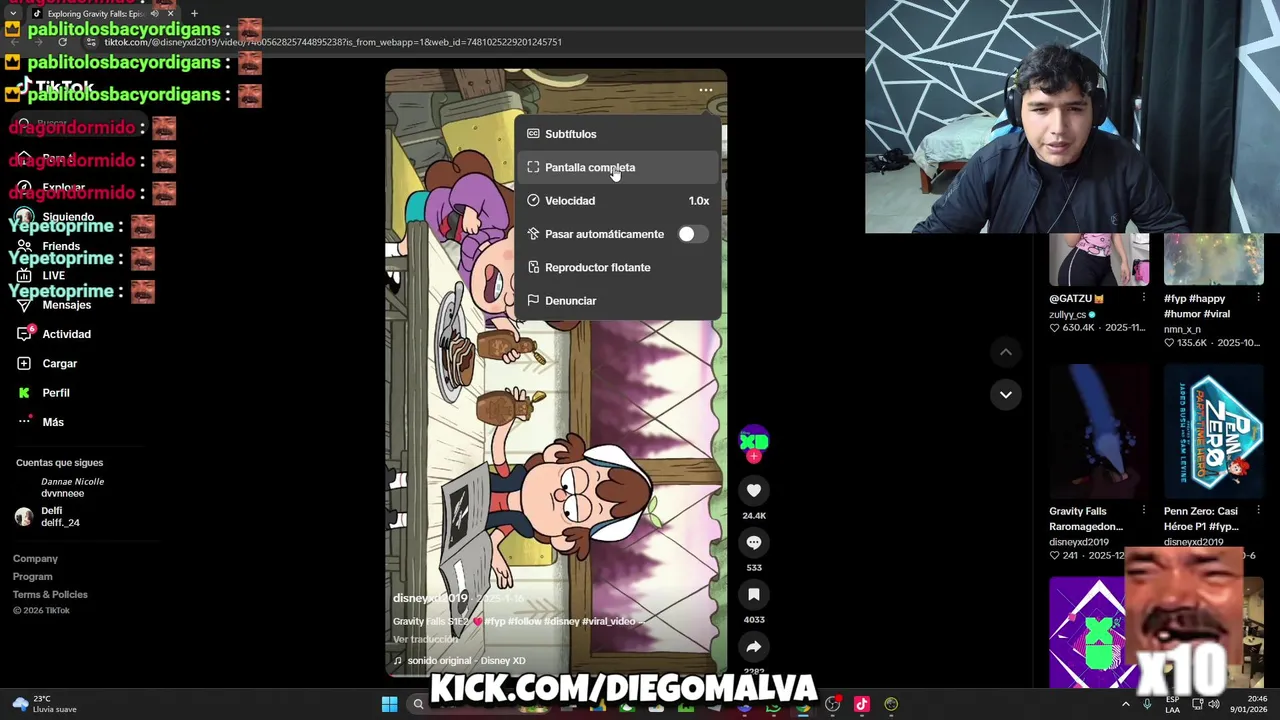The height and width of the screenshot is (720, 1280).
Task: Switch to Exploring Gravity Falls browser tab
Action: point(95,14)
